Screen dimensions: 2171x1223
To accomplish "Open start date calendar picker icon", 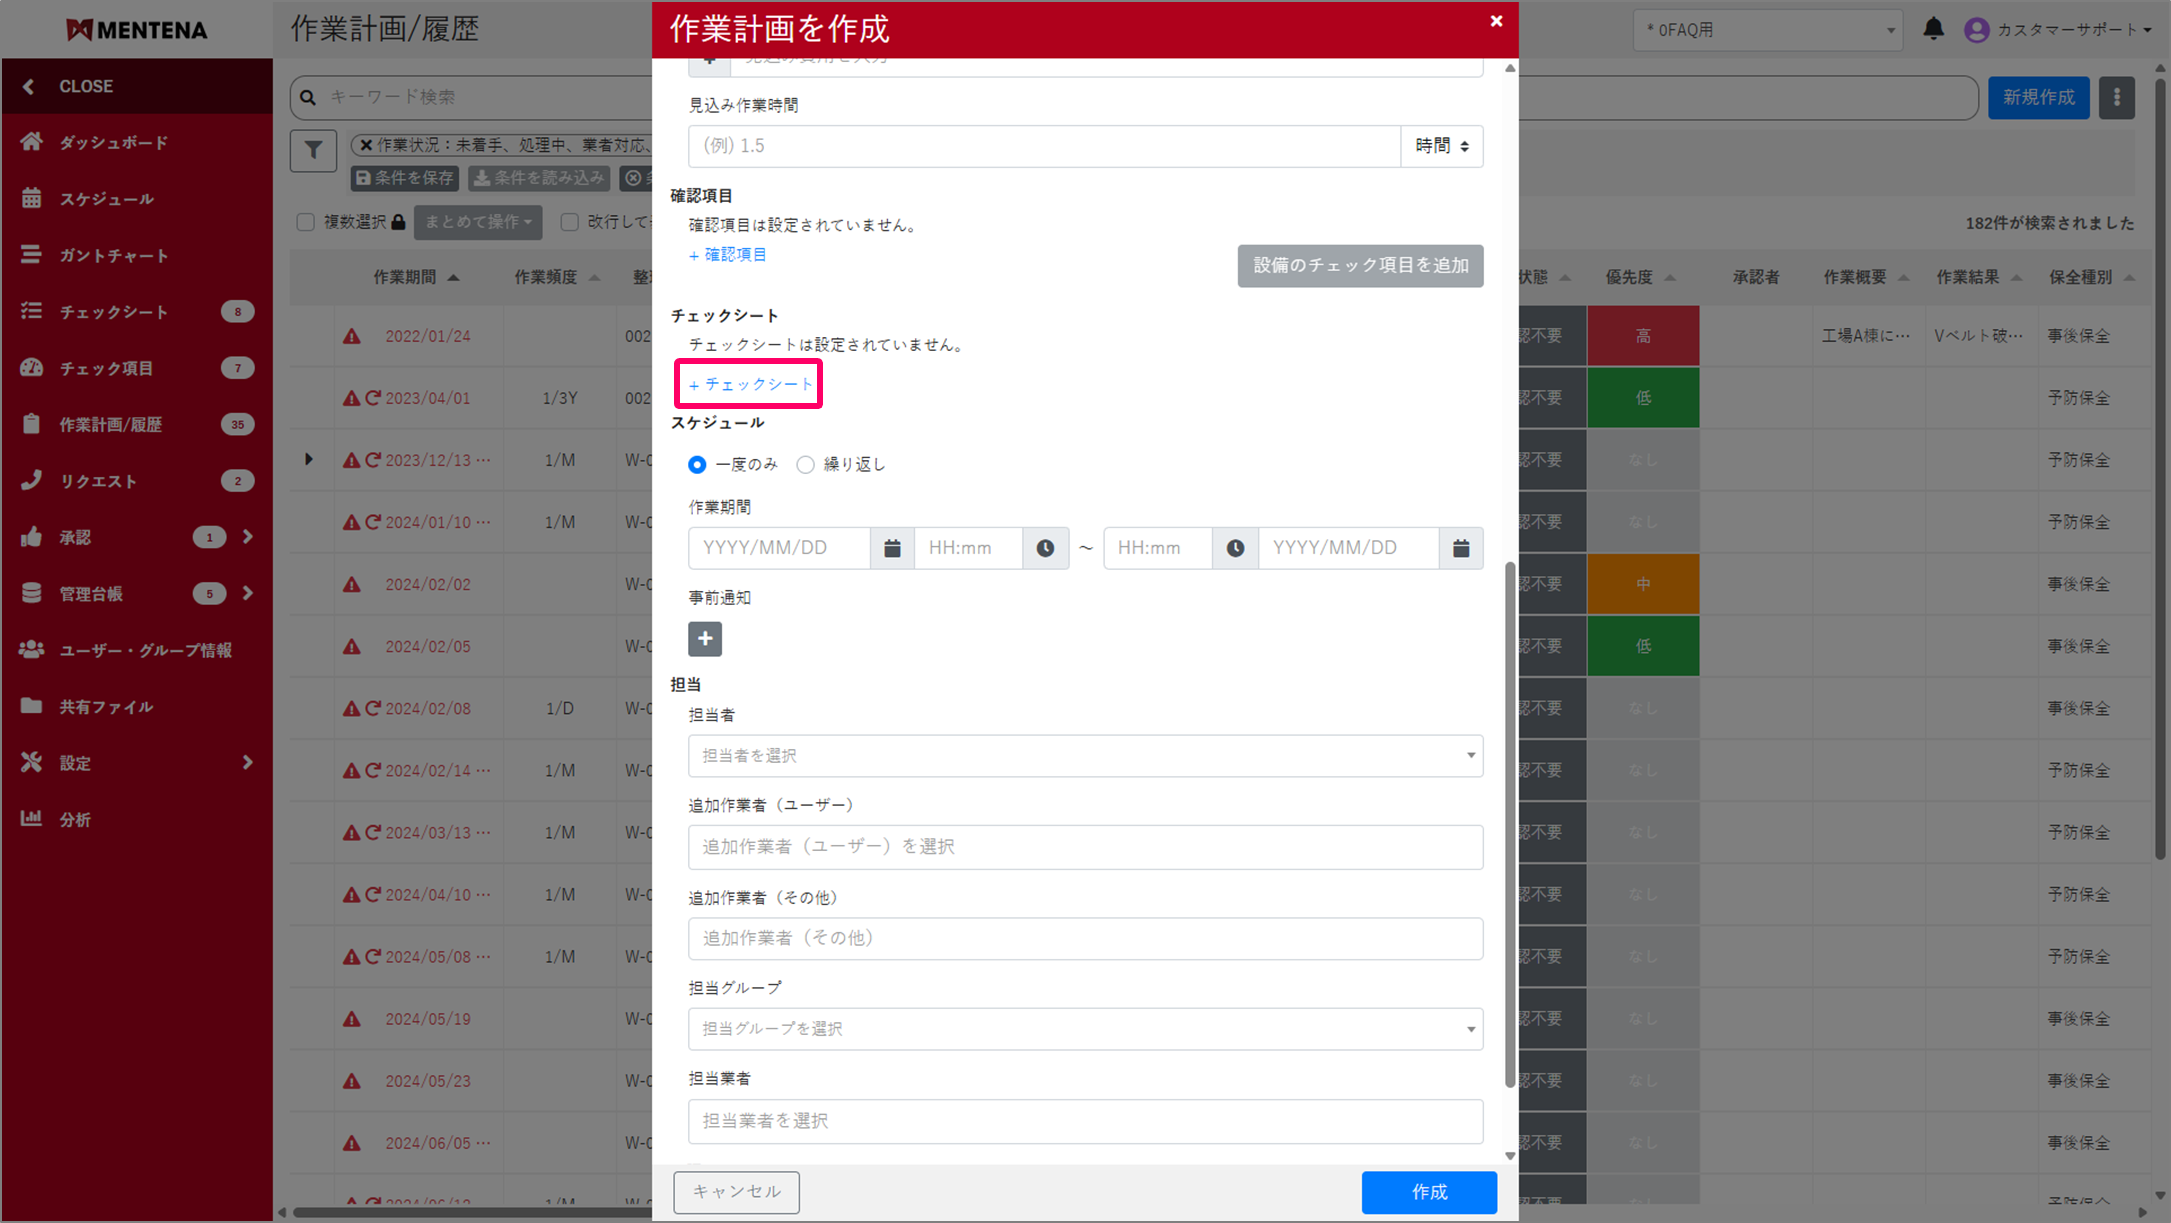I will [892, 548].
